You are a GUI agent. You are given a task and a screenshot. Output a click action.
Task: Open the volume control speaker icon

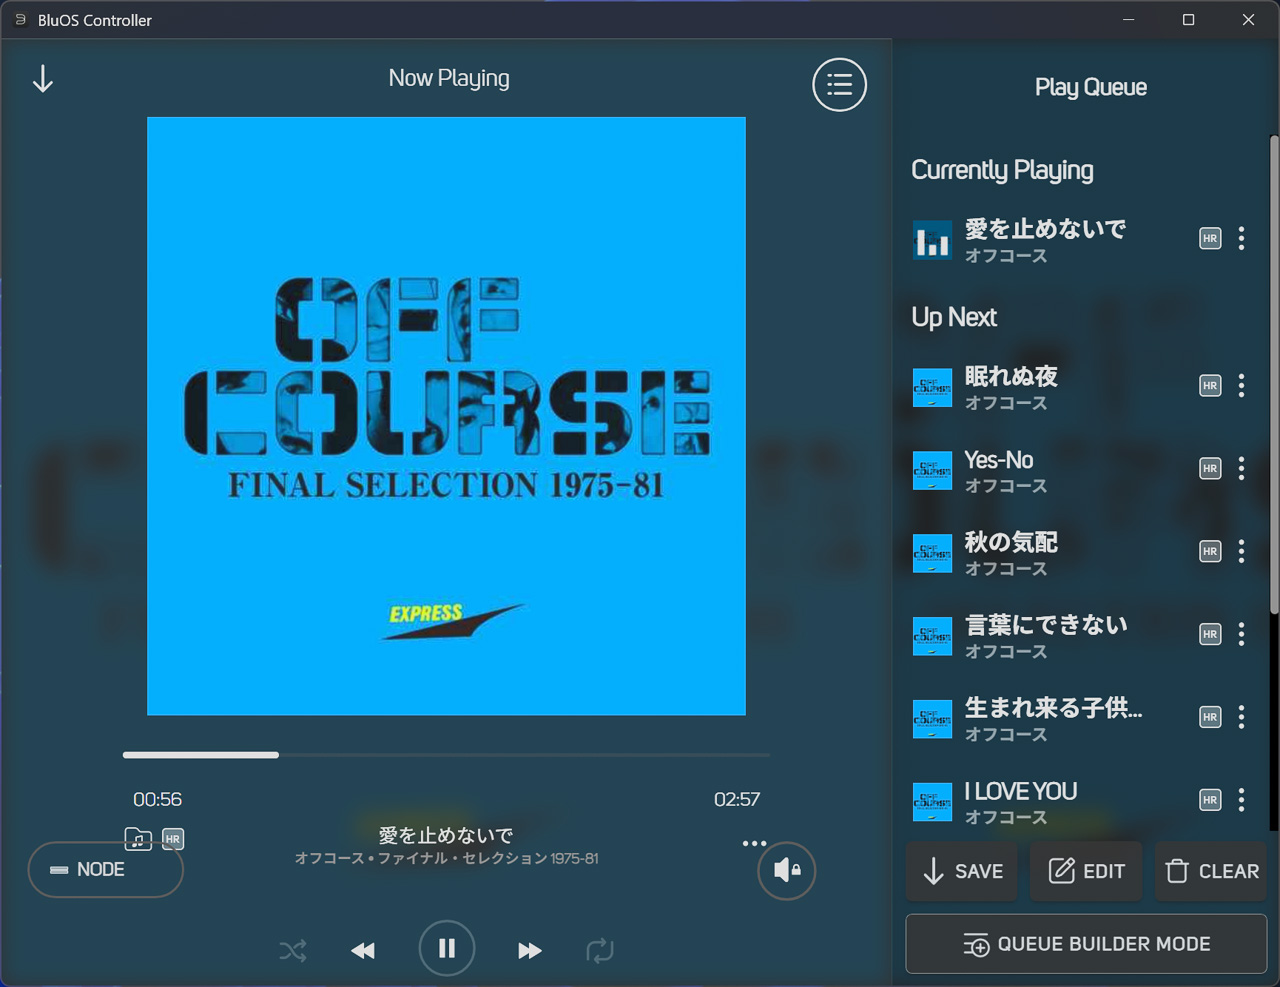pyautogui.click(x=787, y=870)
